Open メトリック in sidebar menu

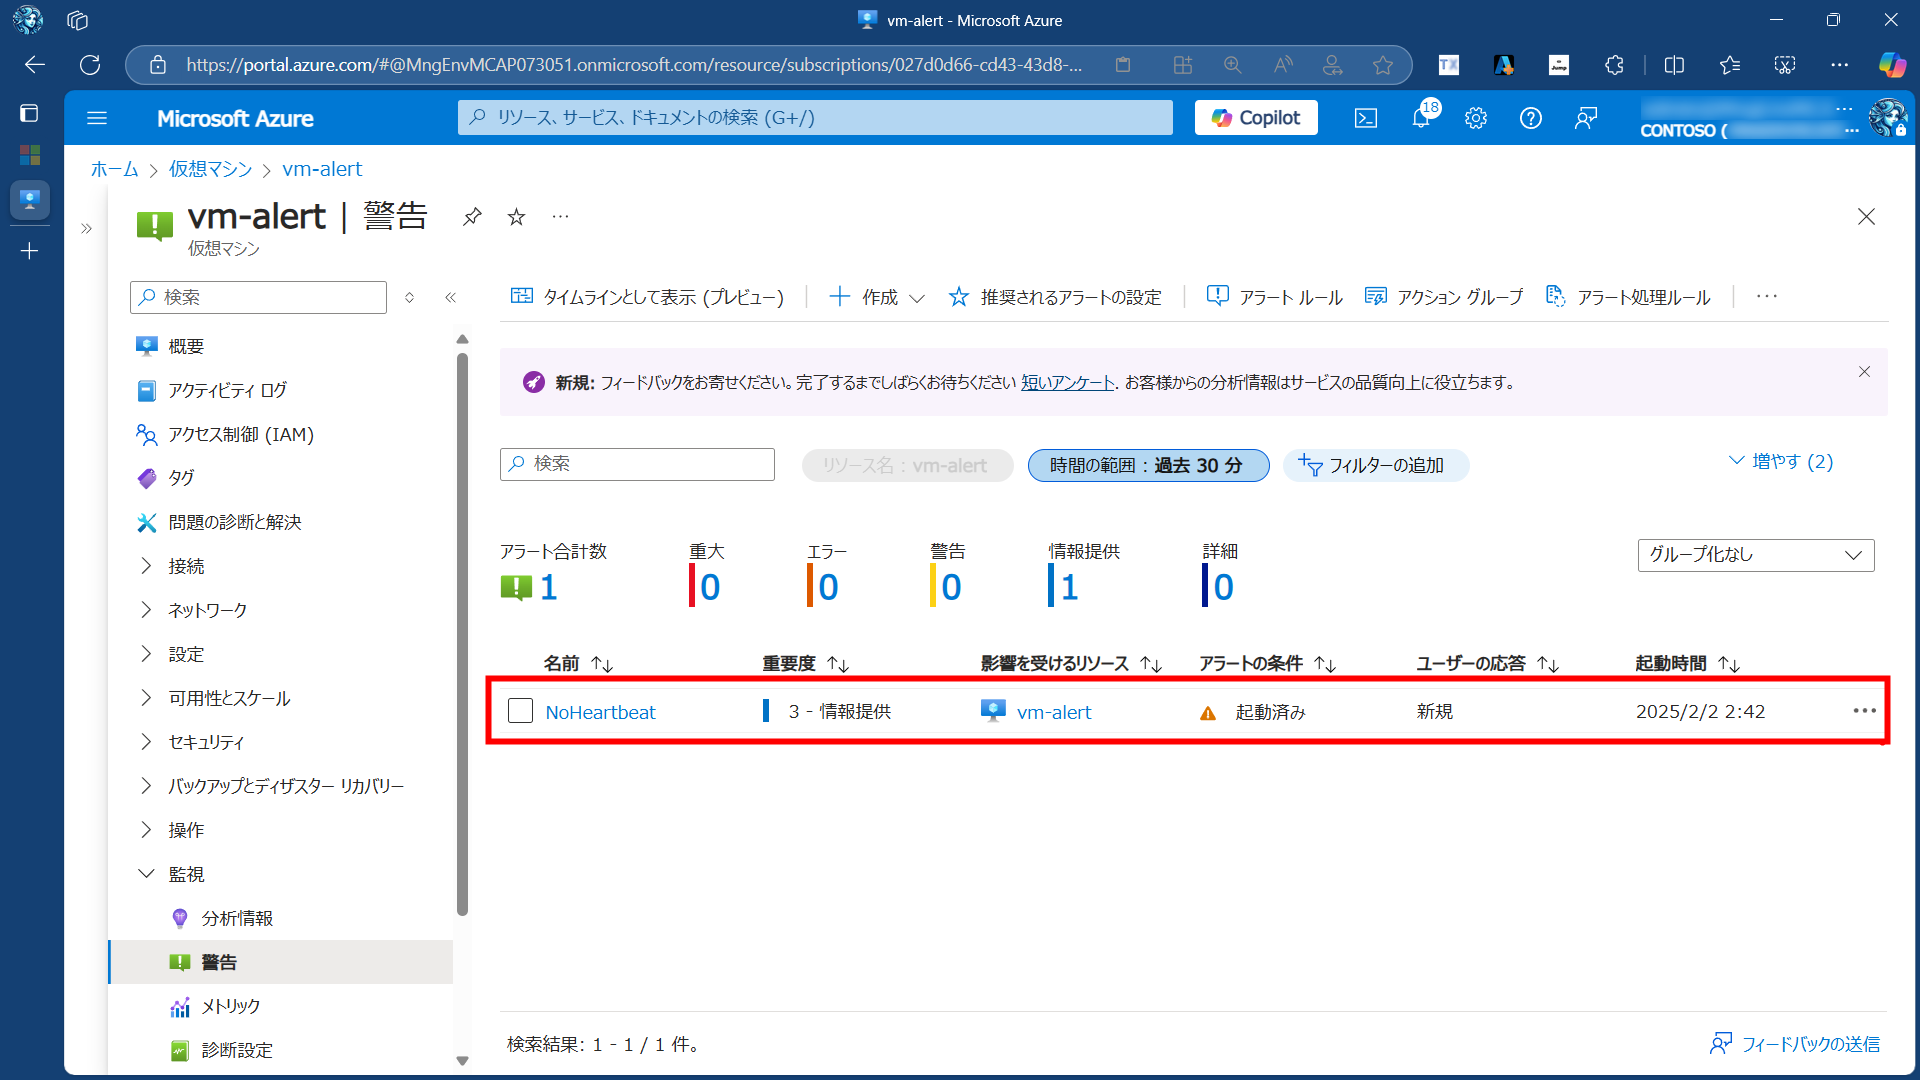[x=230, y=1006]
